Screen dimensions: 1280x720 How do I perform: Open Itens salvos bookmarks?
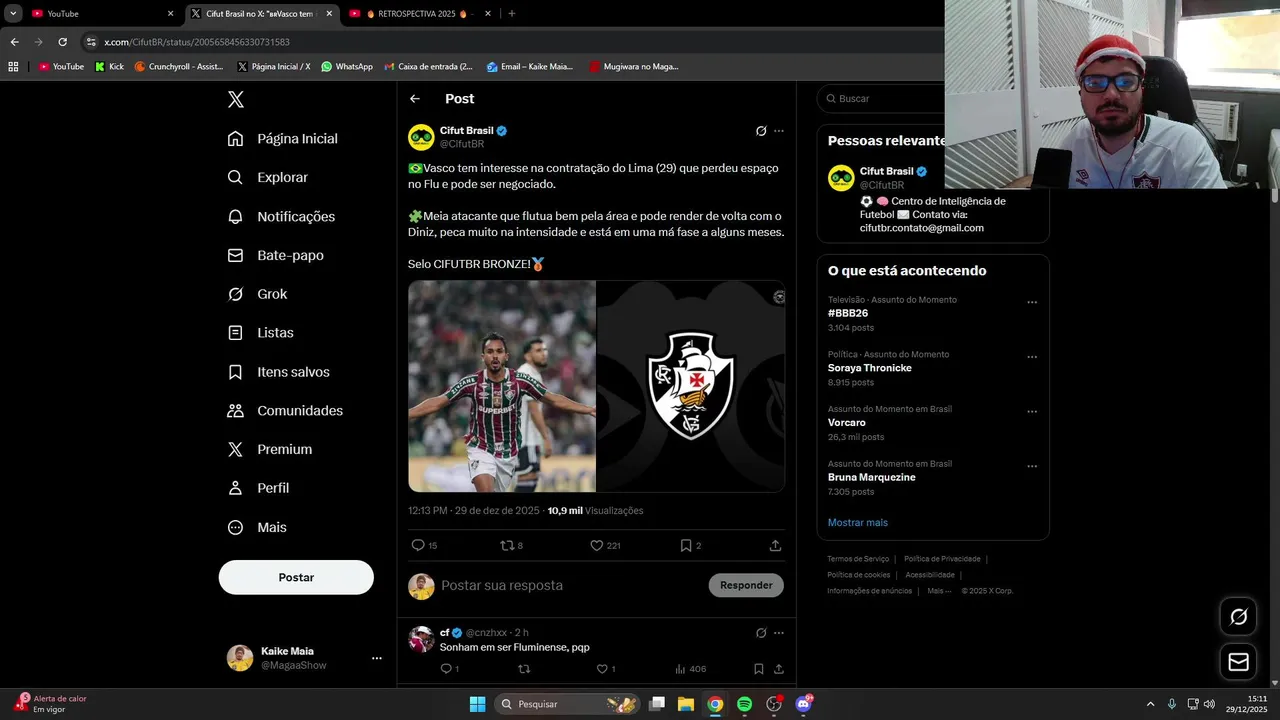(x=278, y=371)
